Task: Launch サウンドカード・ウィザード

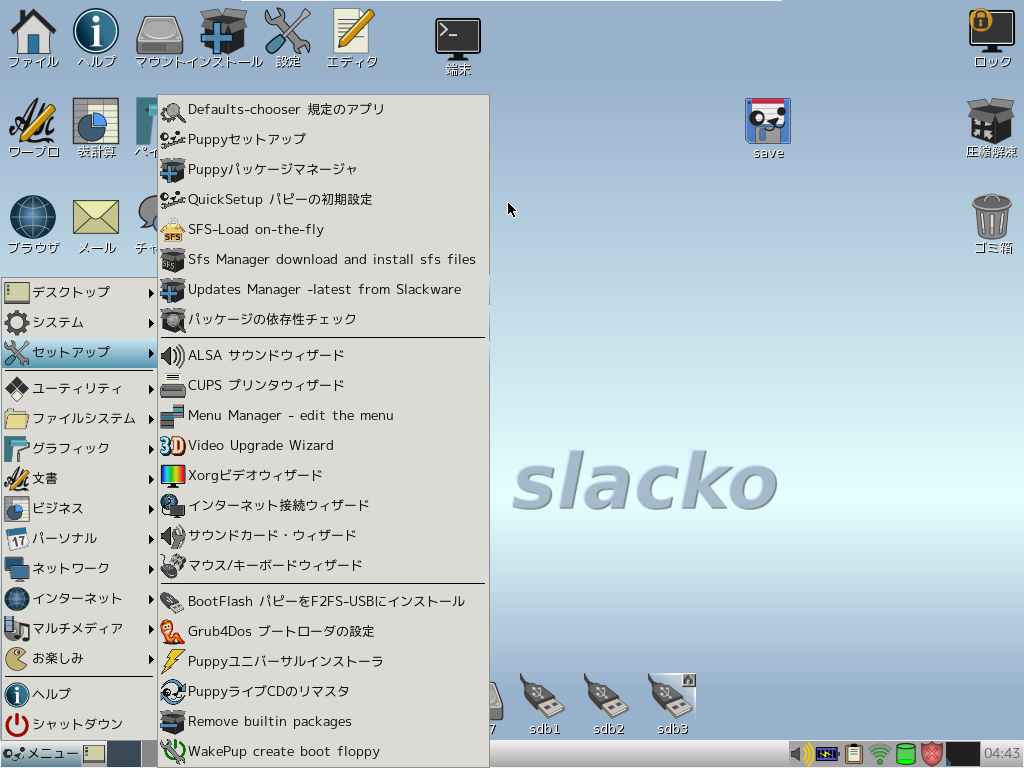Action: 323,536
